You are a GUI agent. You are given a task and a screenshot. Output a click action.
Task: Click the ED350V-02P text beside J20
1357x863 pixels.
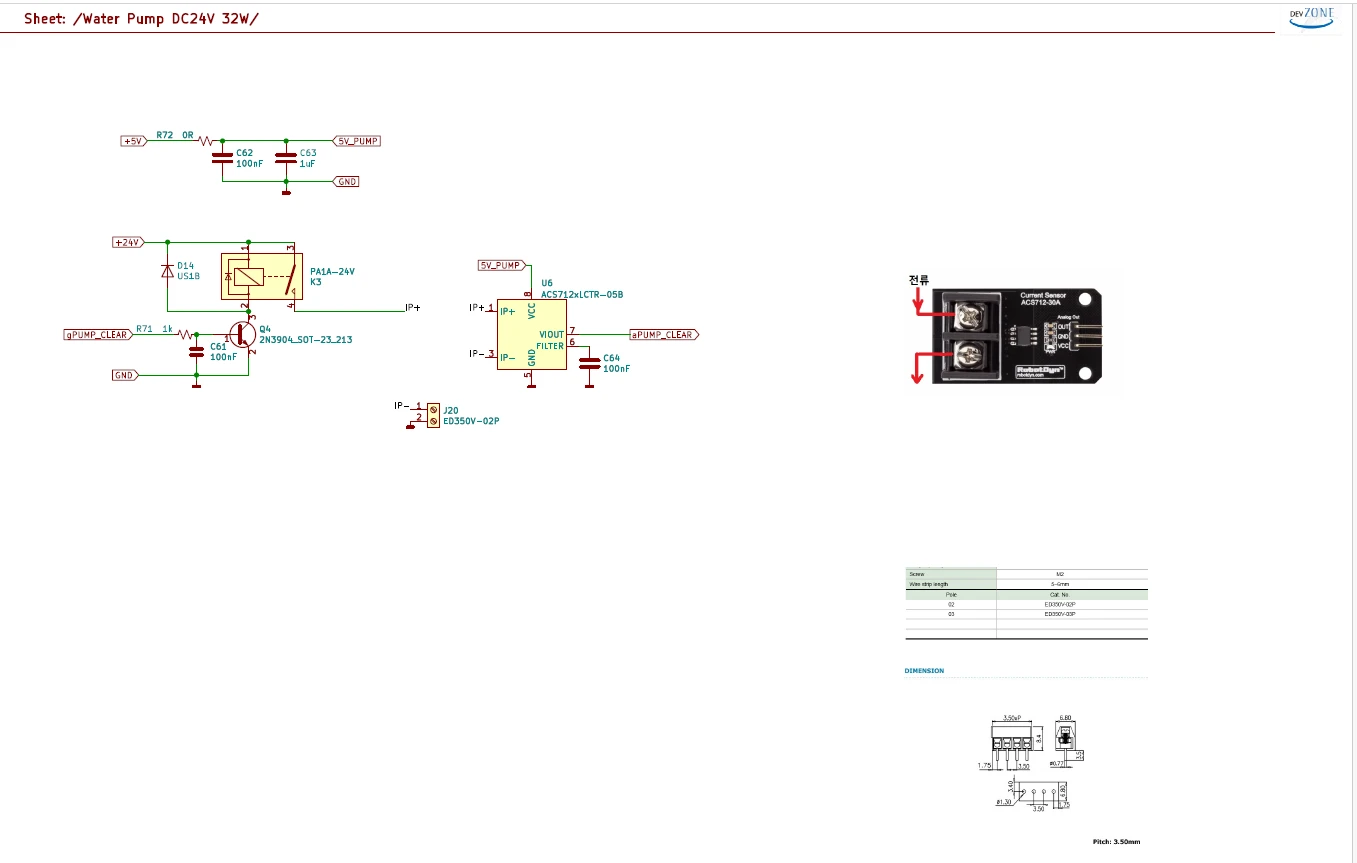[x=471, y=421]
